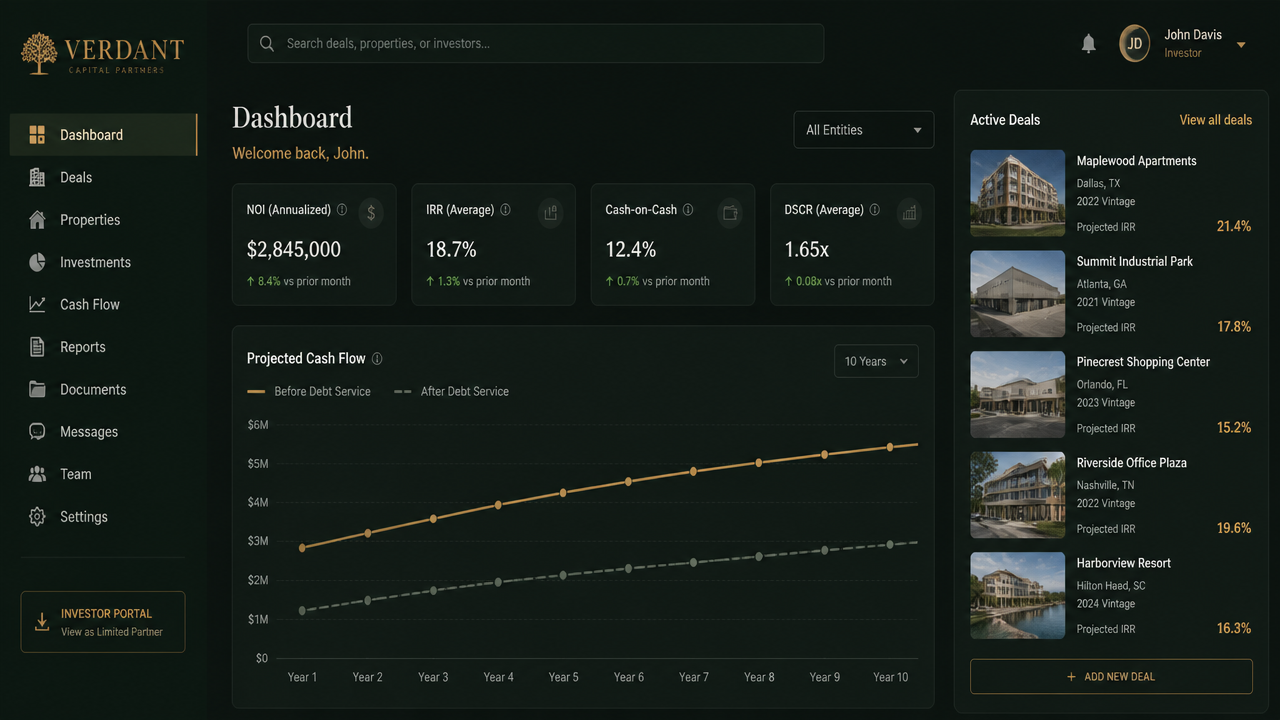Click the Investor Portal download icon

(42, 622)
